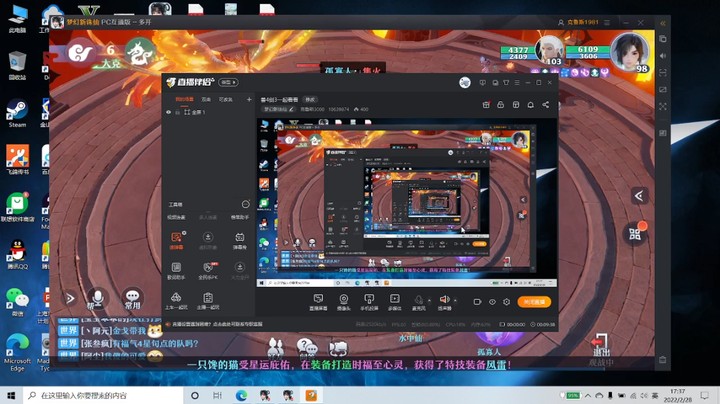Open the streaming app hamburger menu
The height and width of the screenshot is (404, 720).
[x=517, y=83]
